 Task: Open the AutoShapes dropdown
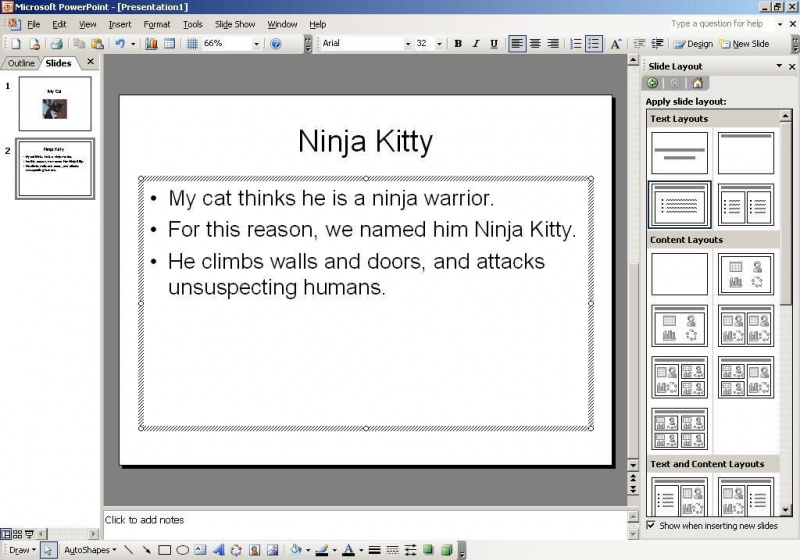pos(90,550)
